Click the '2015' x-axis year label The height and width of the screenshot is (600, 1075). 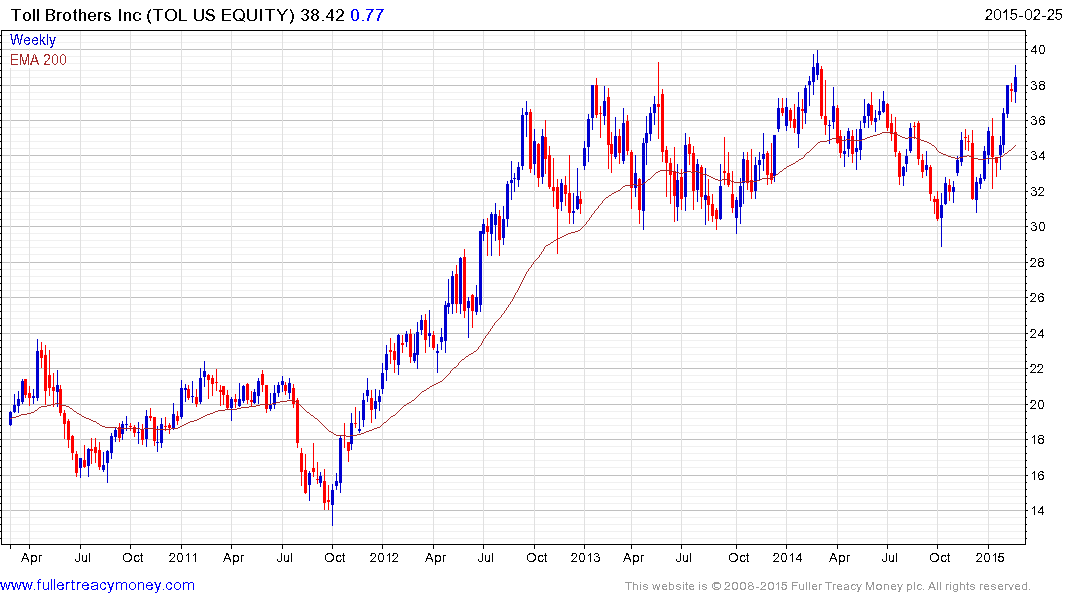click(x=989, y=557)
